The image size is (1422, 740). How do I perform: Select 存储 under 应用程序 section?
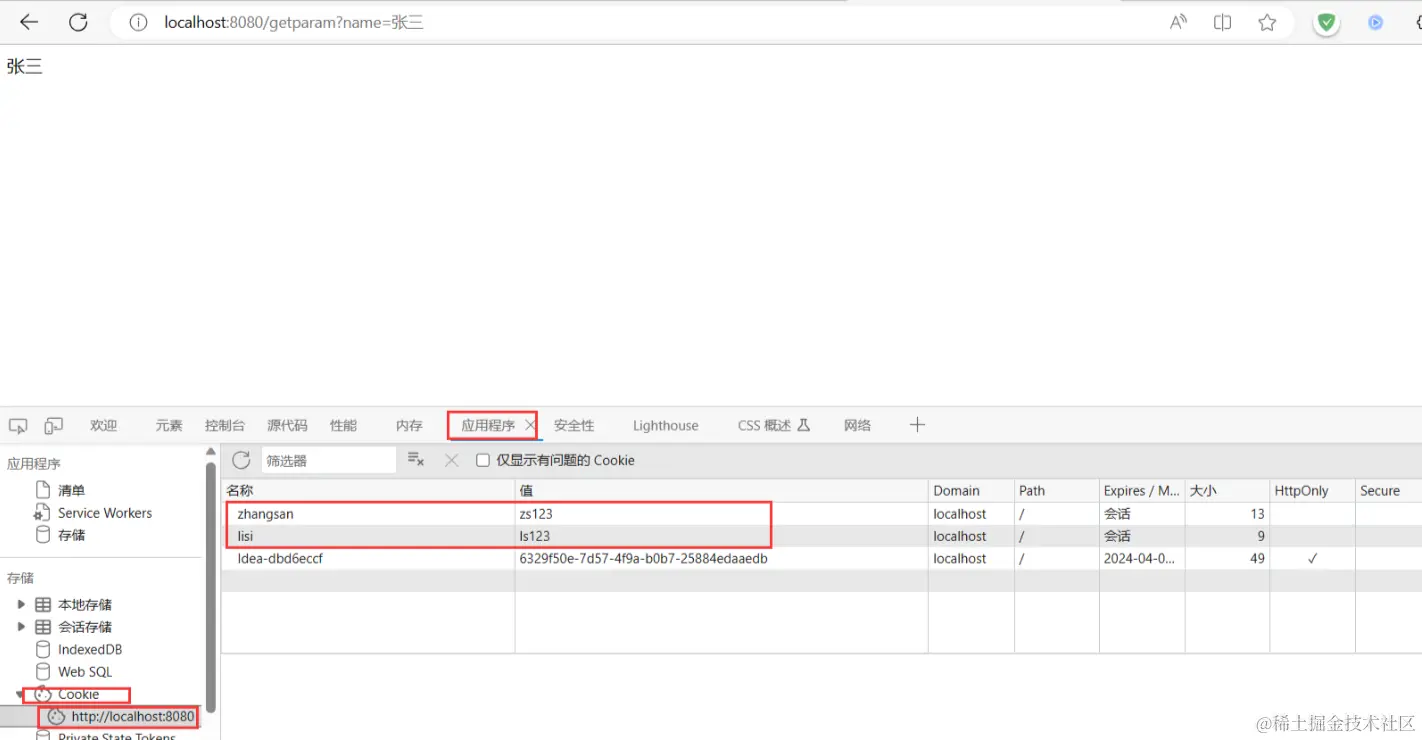[x=71, y=535]
